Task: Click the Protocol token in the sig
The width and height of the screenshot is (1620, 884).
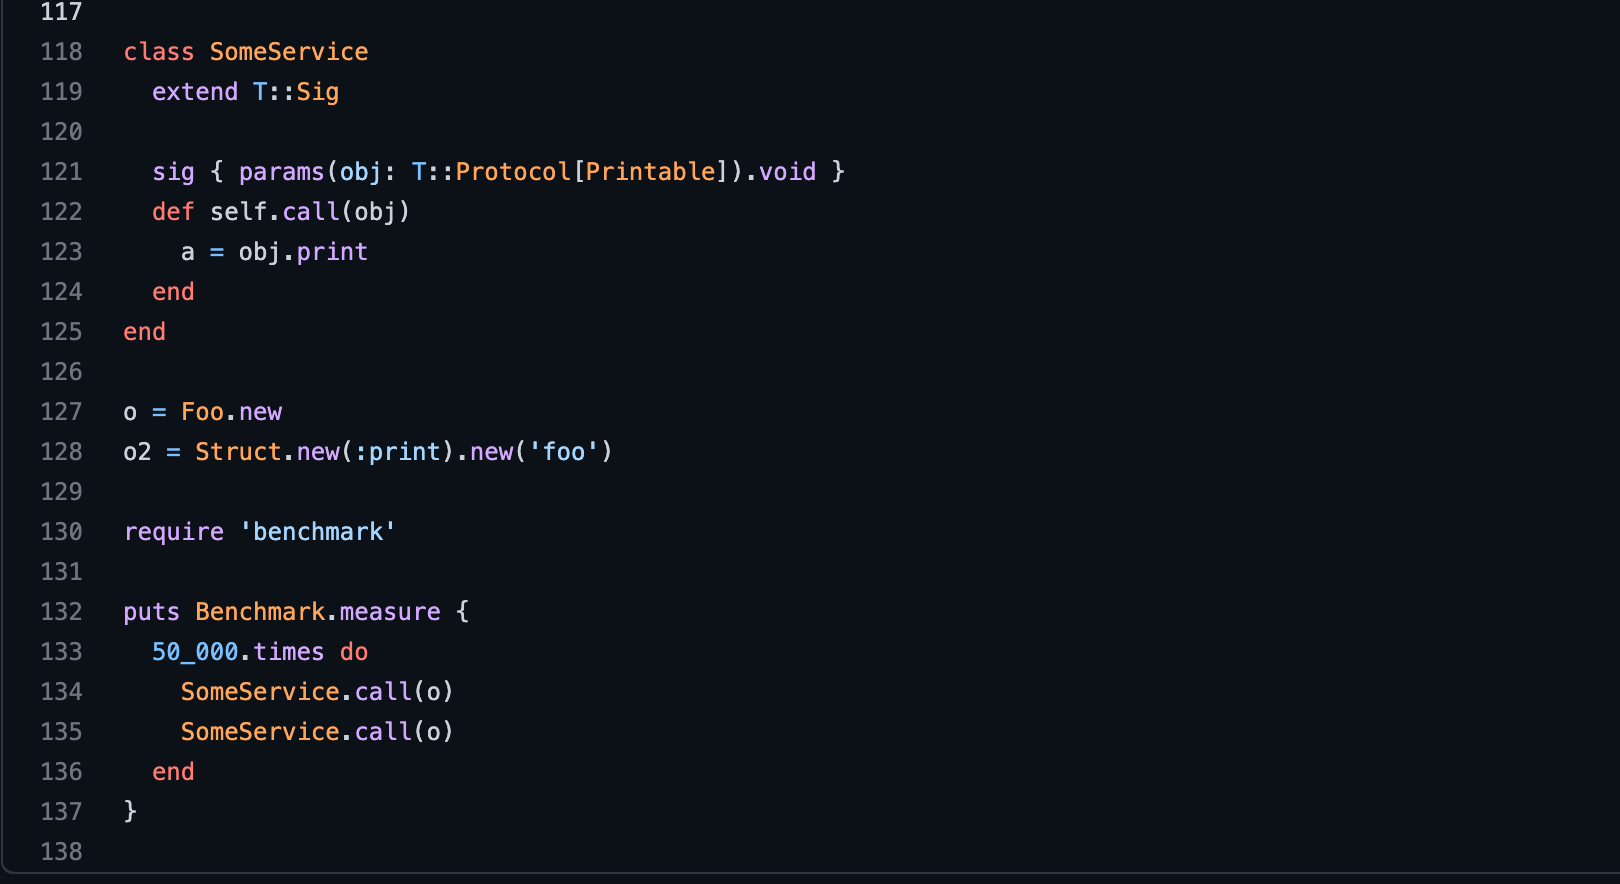Action: coord(513,172)
